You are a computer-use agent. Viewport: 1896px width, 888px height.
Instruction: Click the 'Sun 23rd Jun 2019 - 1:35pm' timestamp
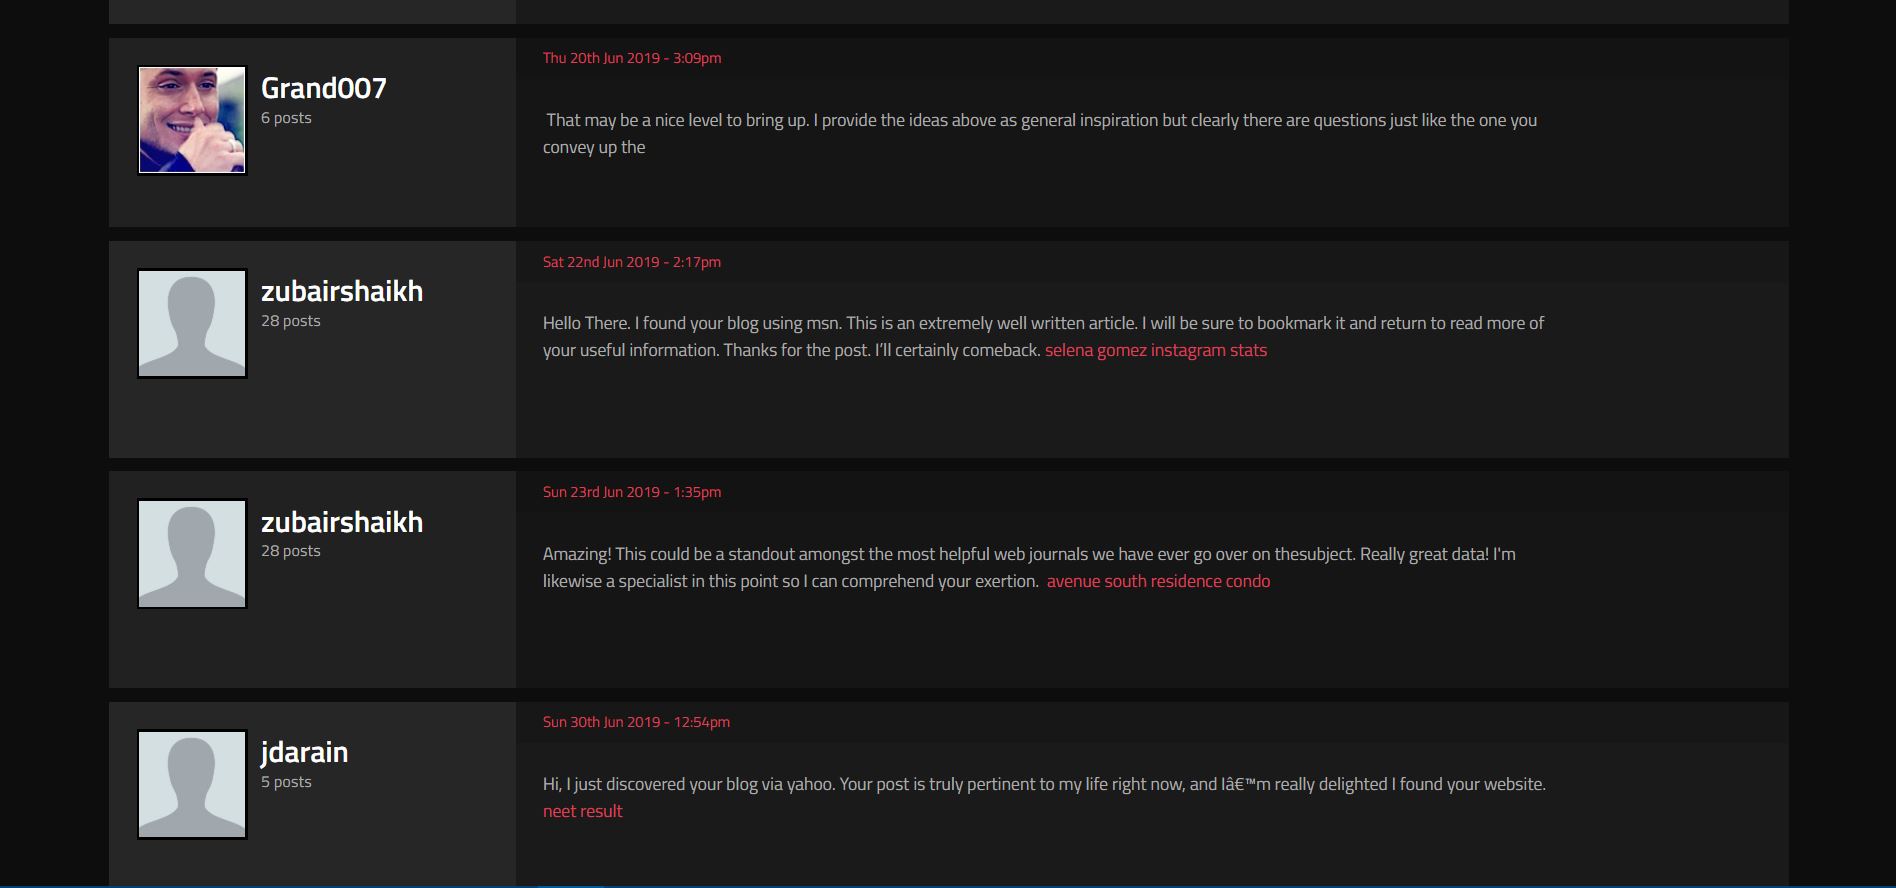point(632,492)
